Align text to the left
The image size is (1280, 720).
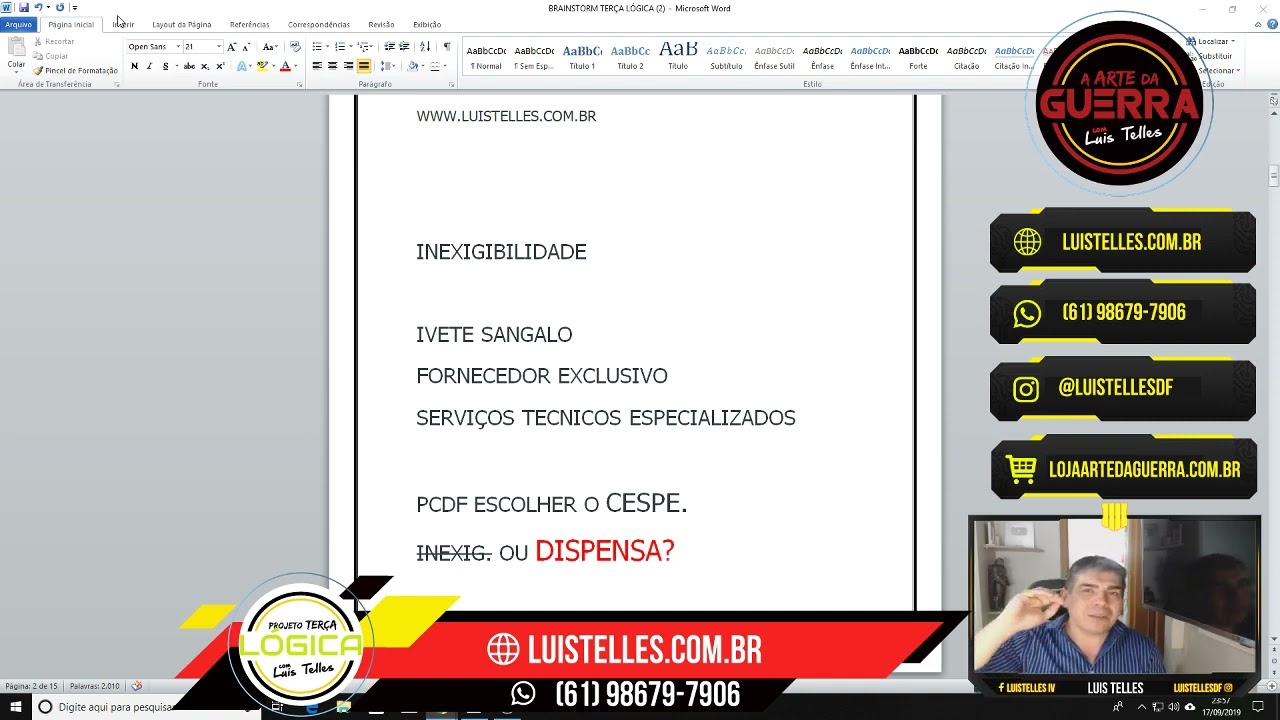coord(317,66)
